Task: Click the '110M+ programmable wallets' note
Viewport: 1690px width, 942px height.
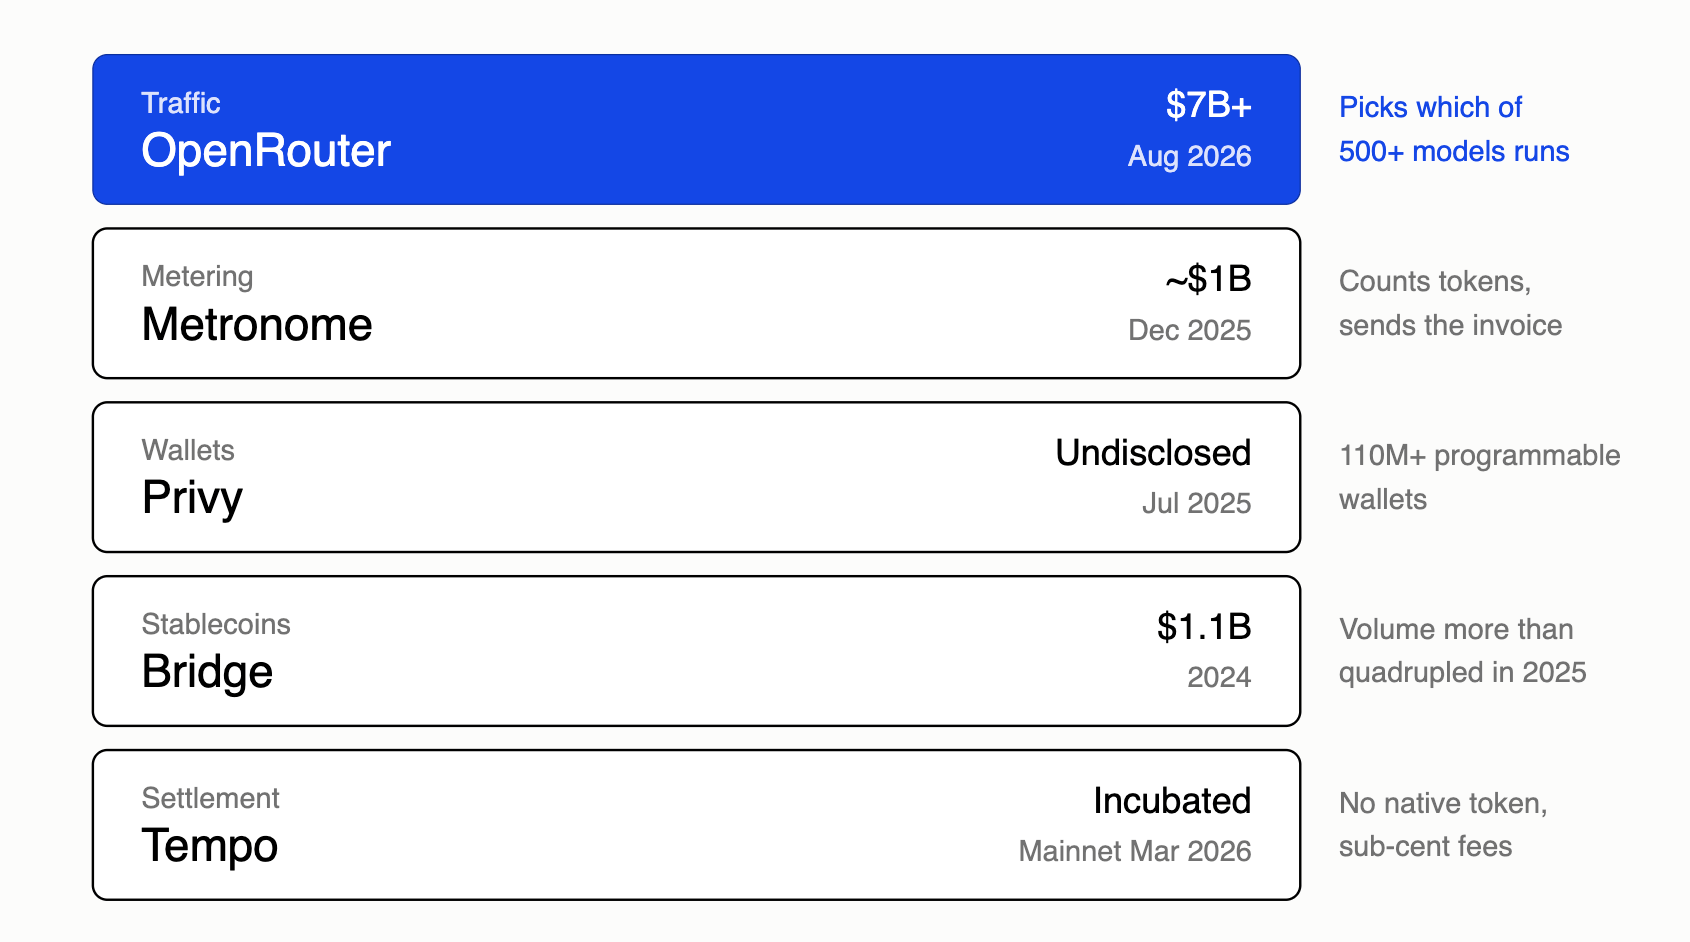Action: point(1479,477)
